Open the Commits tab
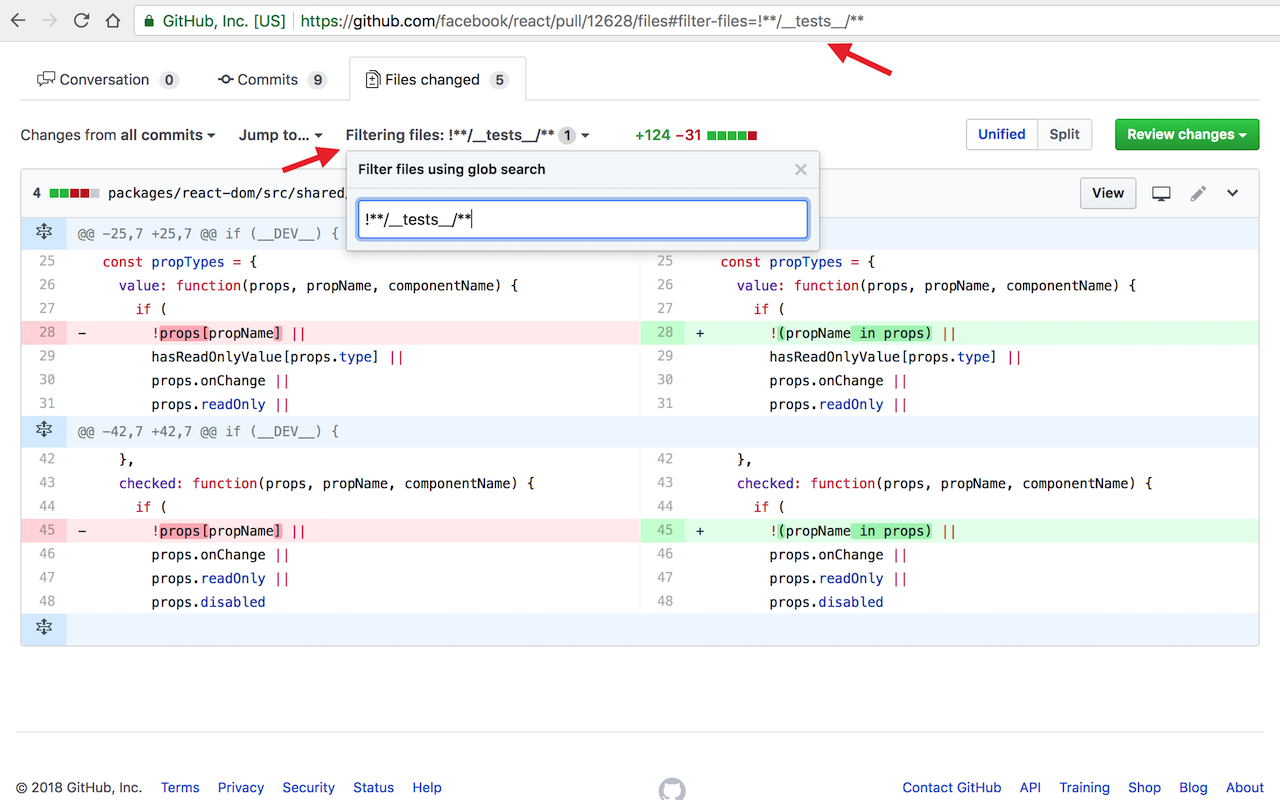Screen dimensions: 1280x800 [272, 80]
